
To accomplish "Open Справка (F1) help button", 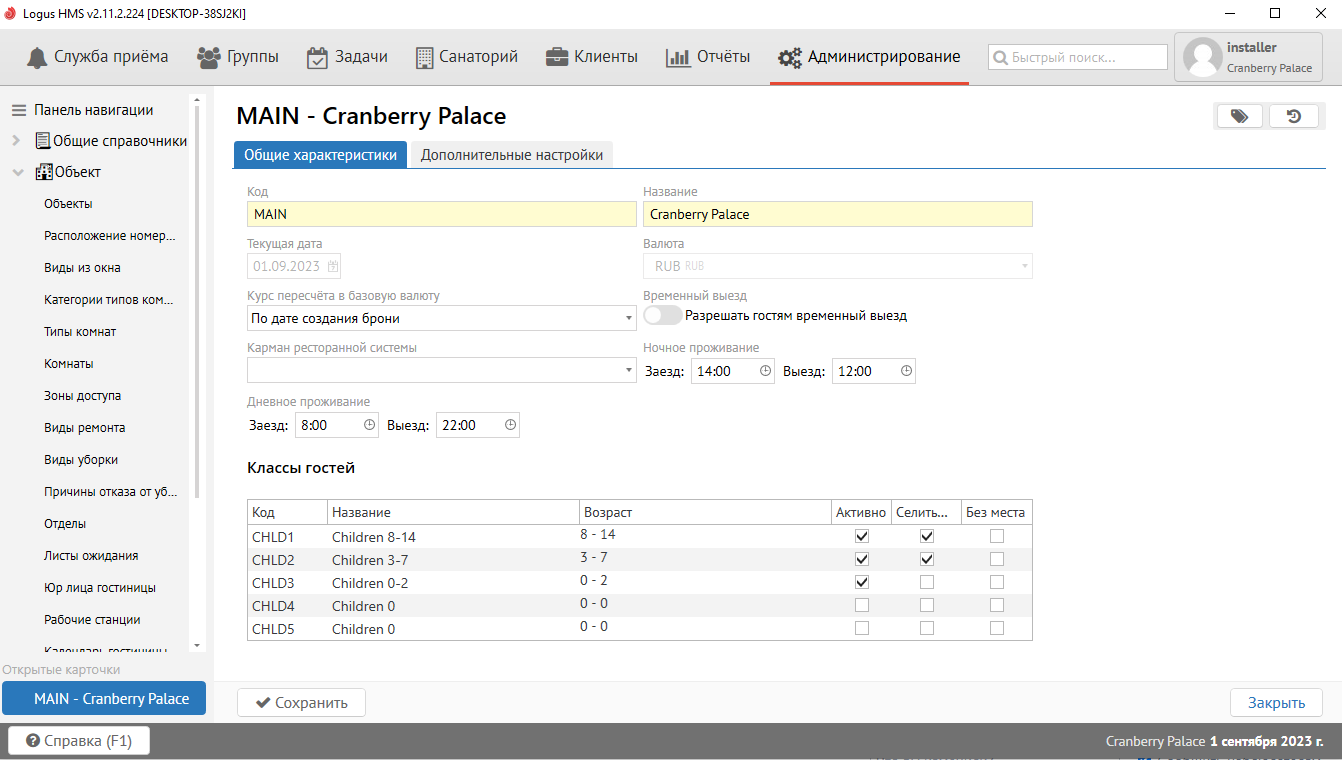I will 78,741.
